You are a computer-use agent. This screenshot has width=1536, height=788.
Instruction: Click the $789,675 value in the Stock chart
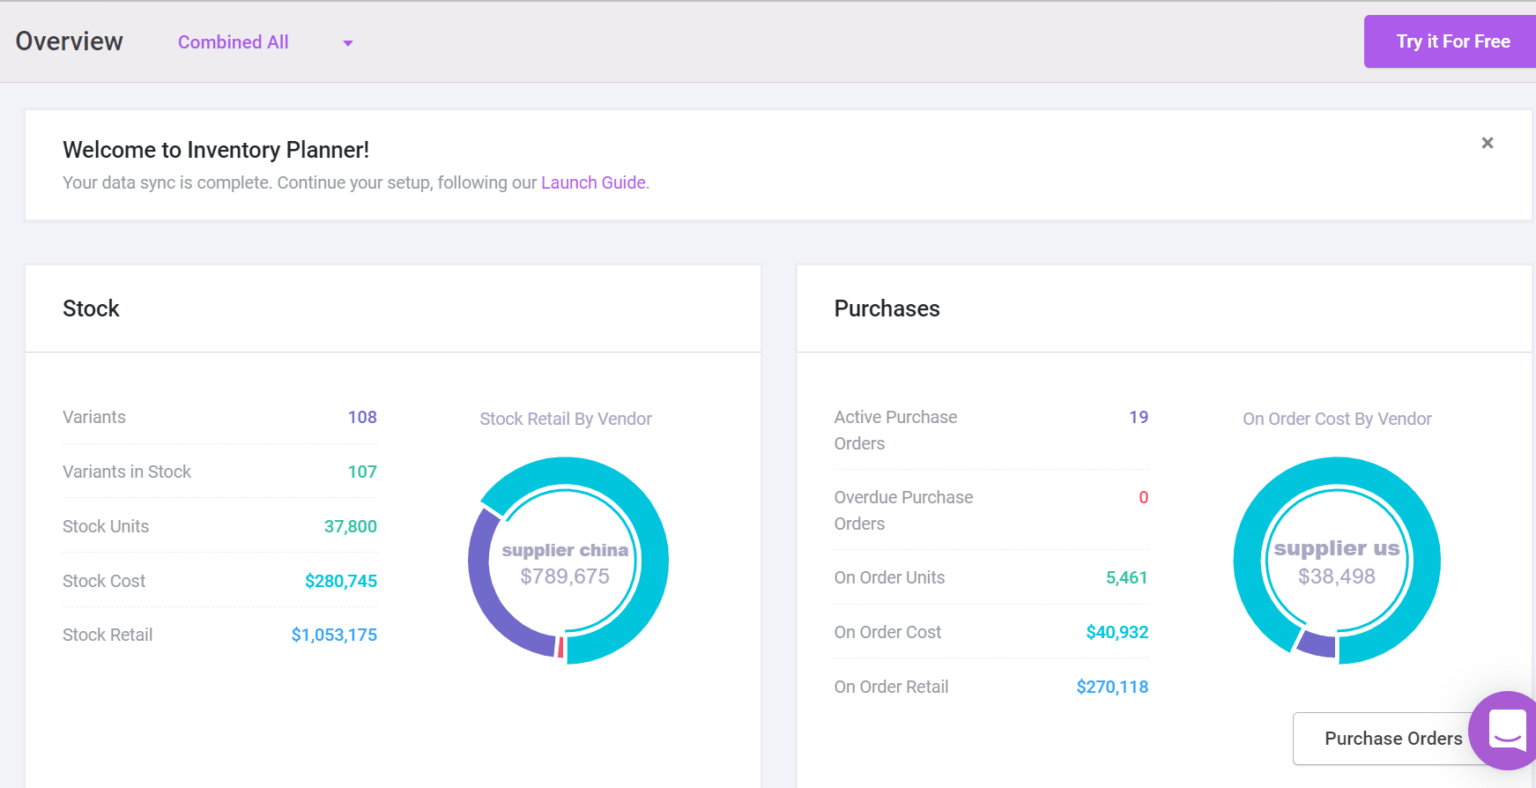tap(565, 576)
